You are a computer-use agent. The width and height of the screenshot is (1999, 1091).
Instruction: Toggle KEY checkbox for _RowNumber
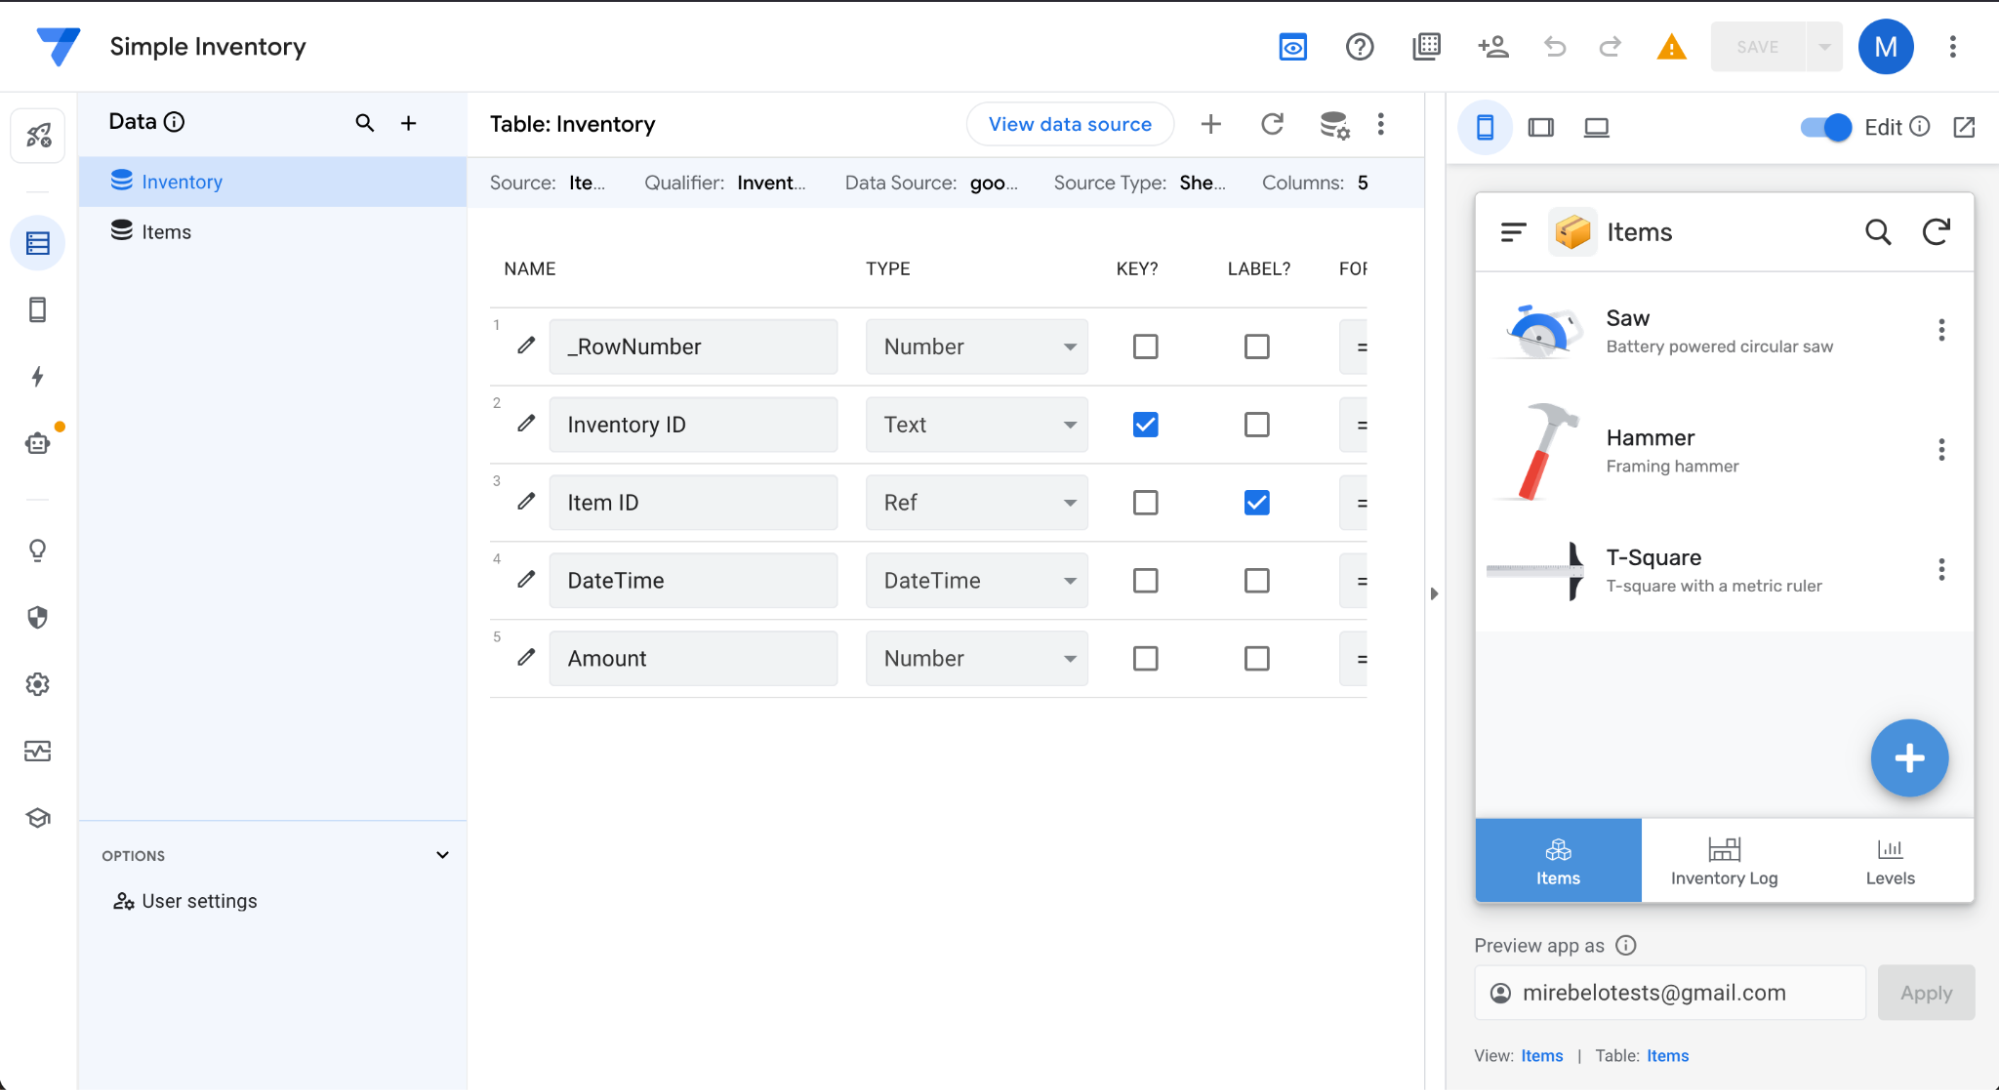click(1145, 346)
